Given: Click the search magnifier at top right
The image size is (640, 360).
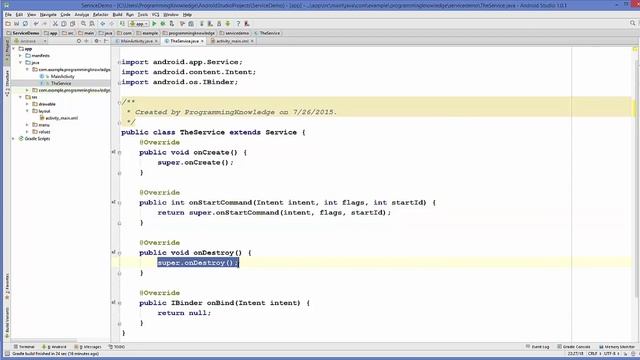Looking at the screenshot, I should click(633, 24).
